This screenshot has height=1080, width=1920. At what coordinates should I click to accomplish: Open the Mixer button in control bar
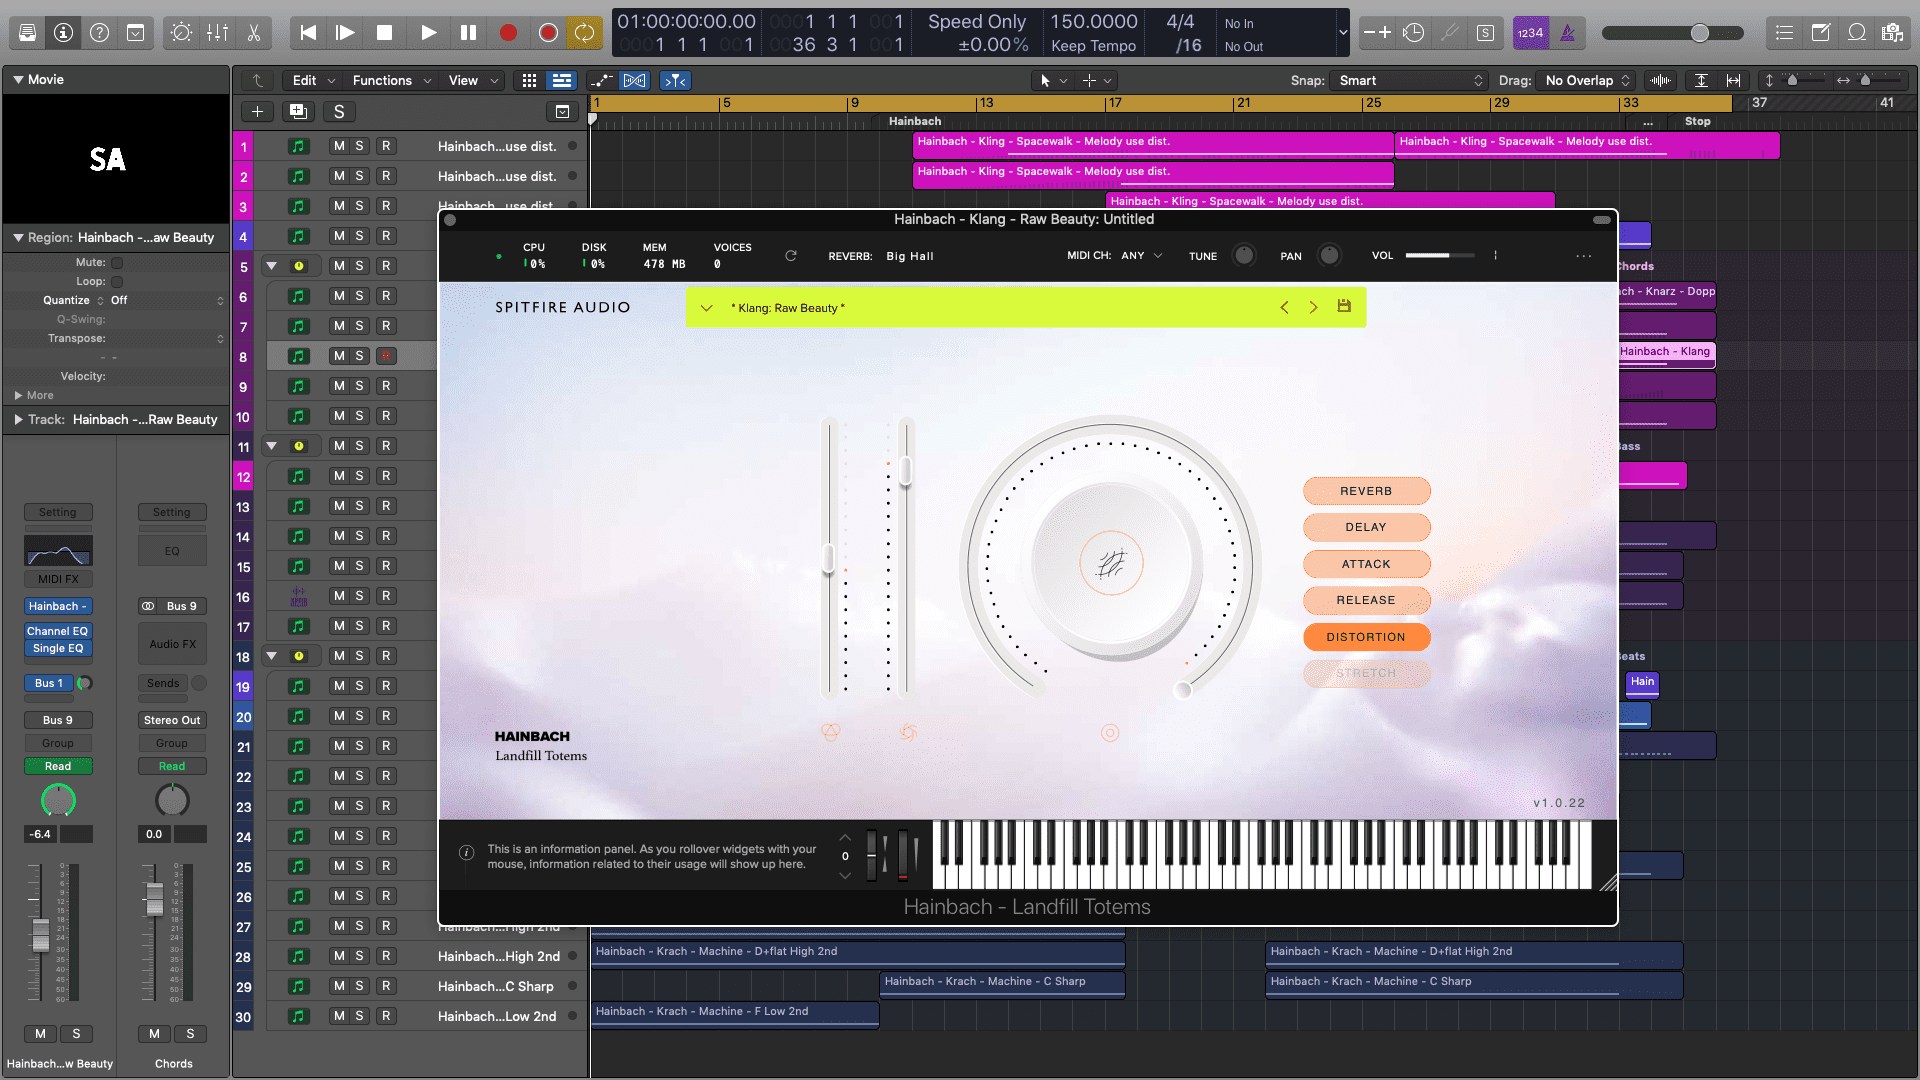point(217,33)
